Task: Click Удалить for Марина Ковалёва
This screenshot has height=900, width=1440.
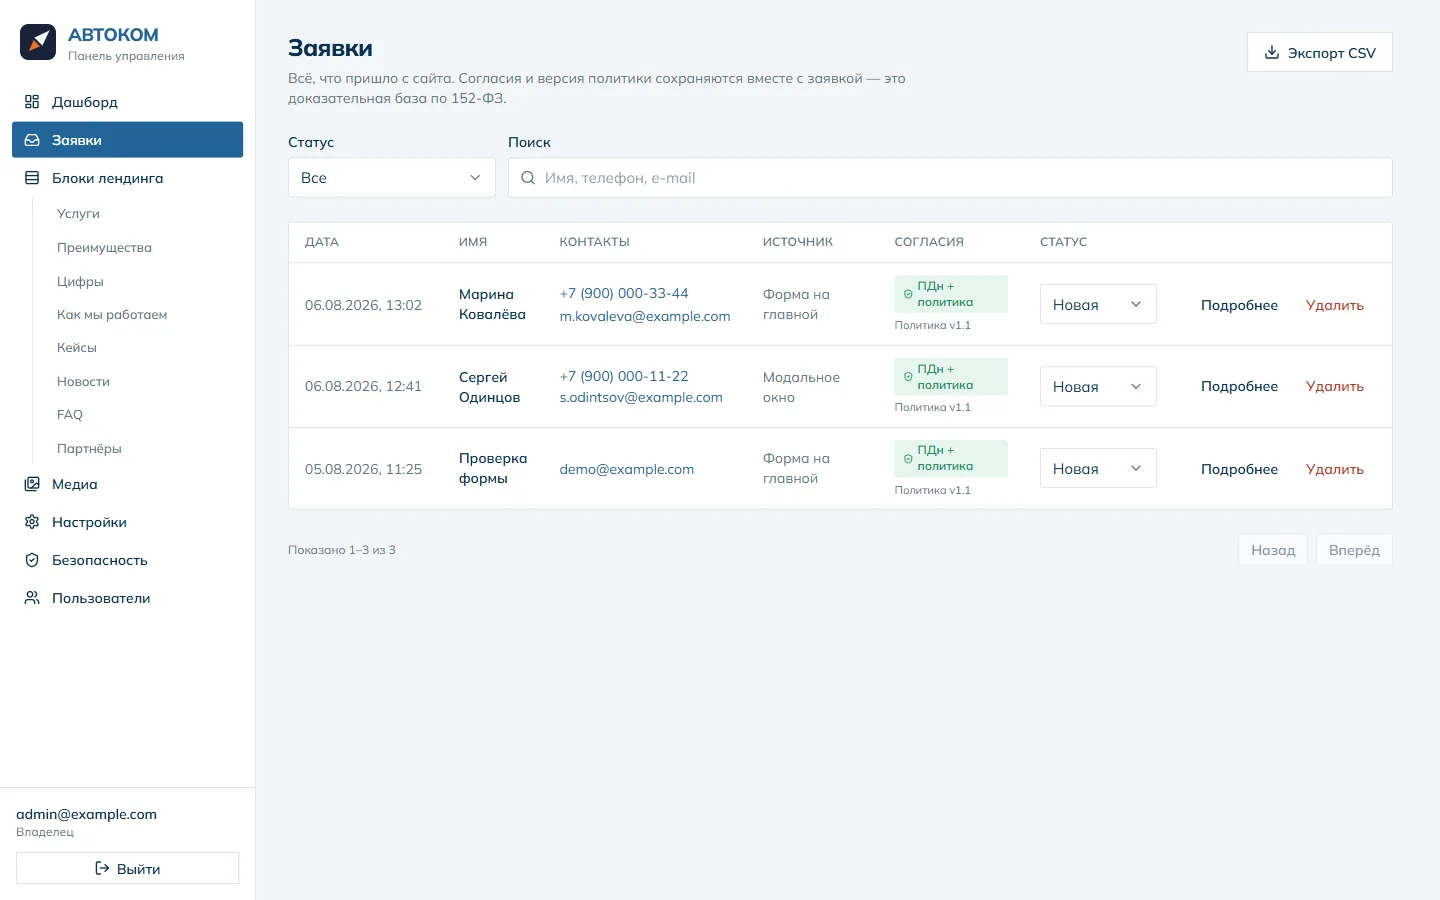Action: coord(1335,305)
